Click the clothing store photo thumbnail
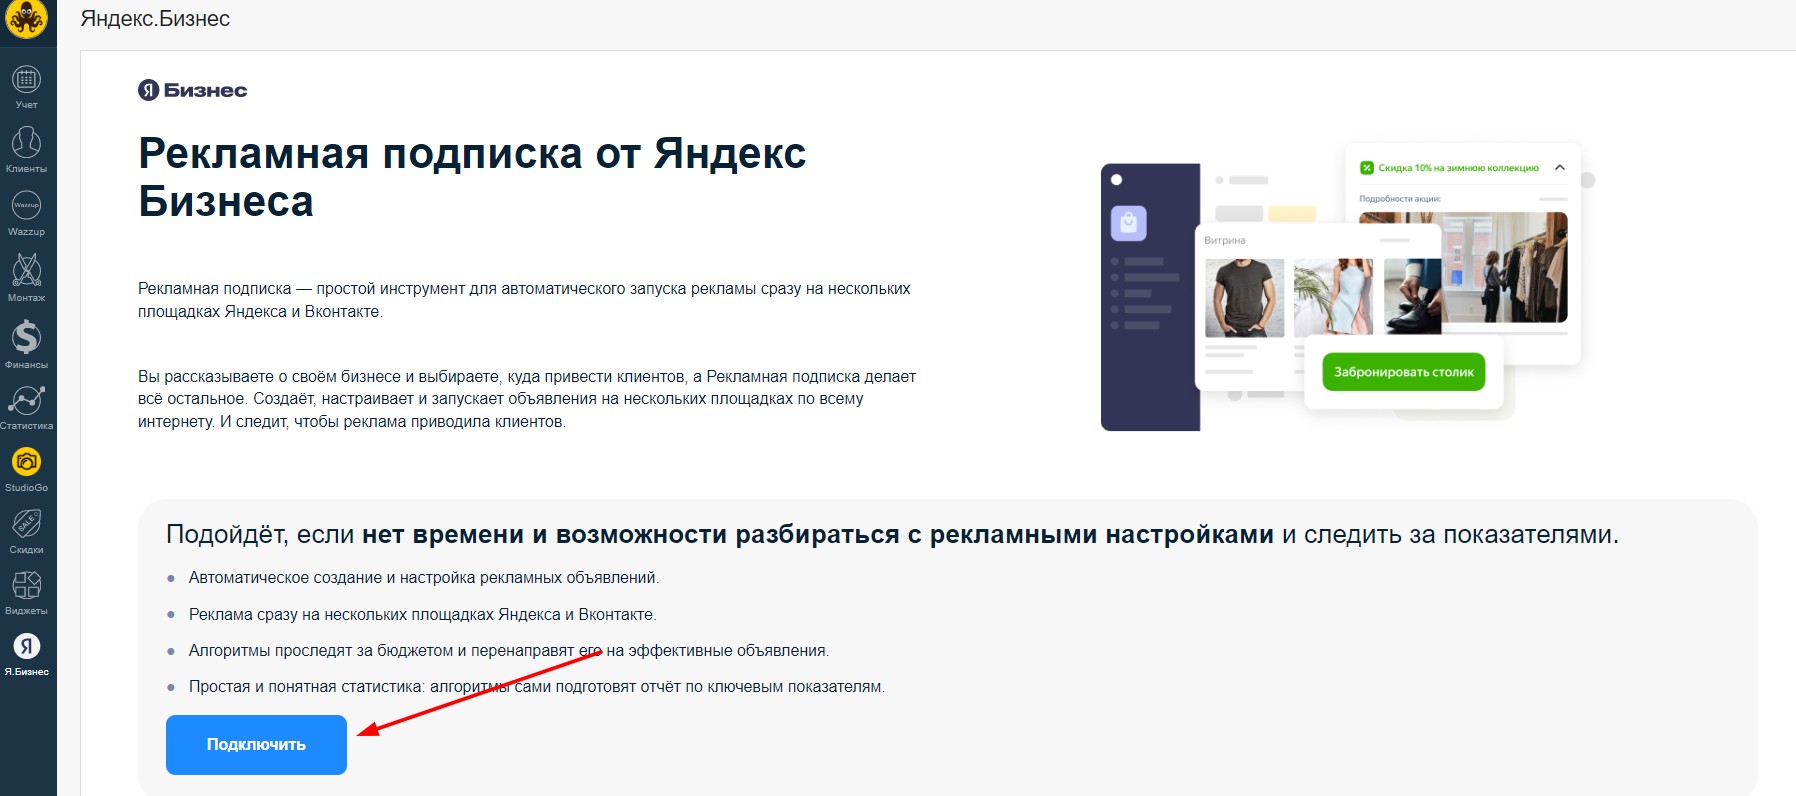 coord(1504,267)
